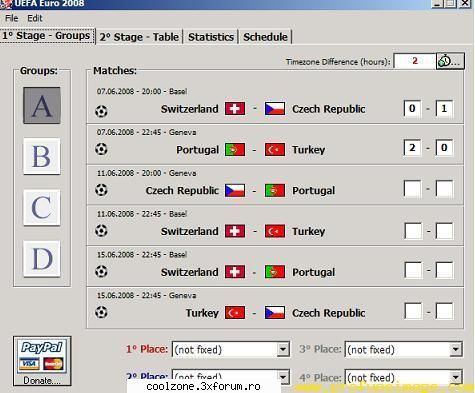Switch to 2º Stage - Table tab
Screen dimensions: 475x393
click(x=139, y=37)
